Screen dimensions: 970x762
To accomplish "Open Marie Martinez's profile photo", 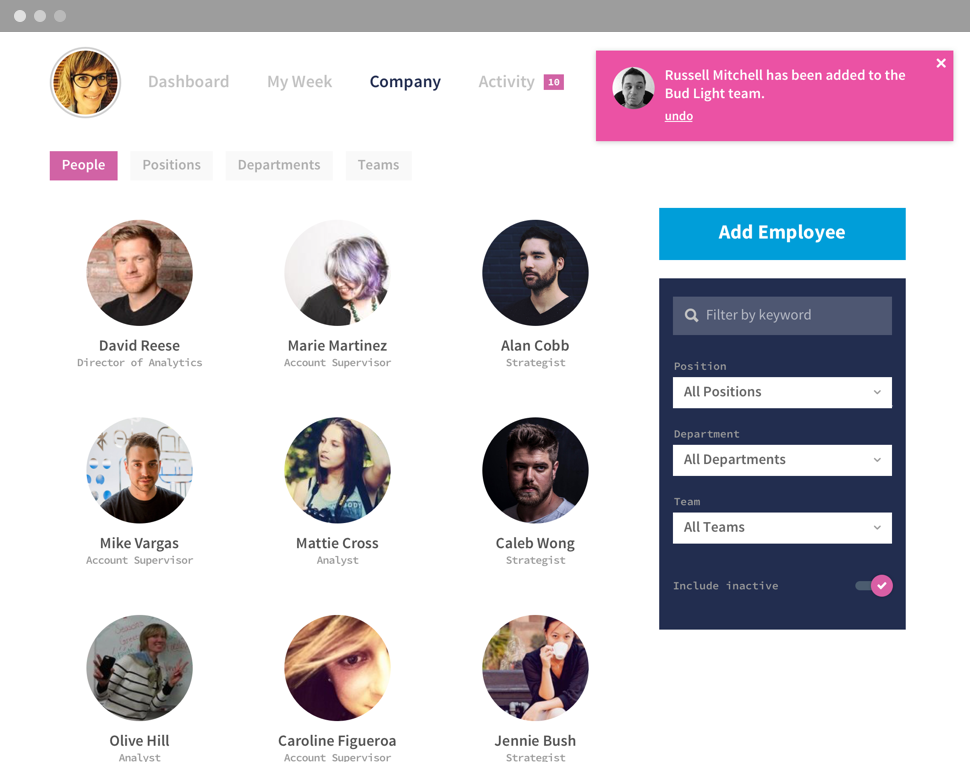I will click(x=337, y=273).
